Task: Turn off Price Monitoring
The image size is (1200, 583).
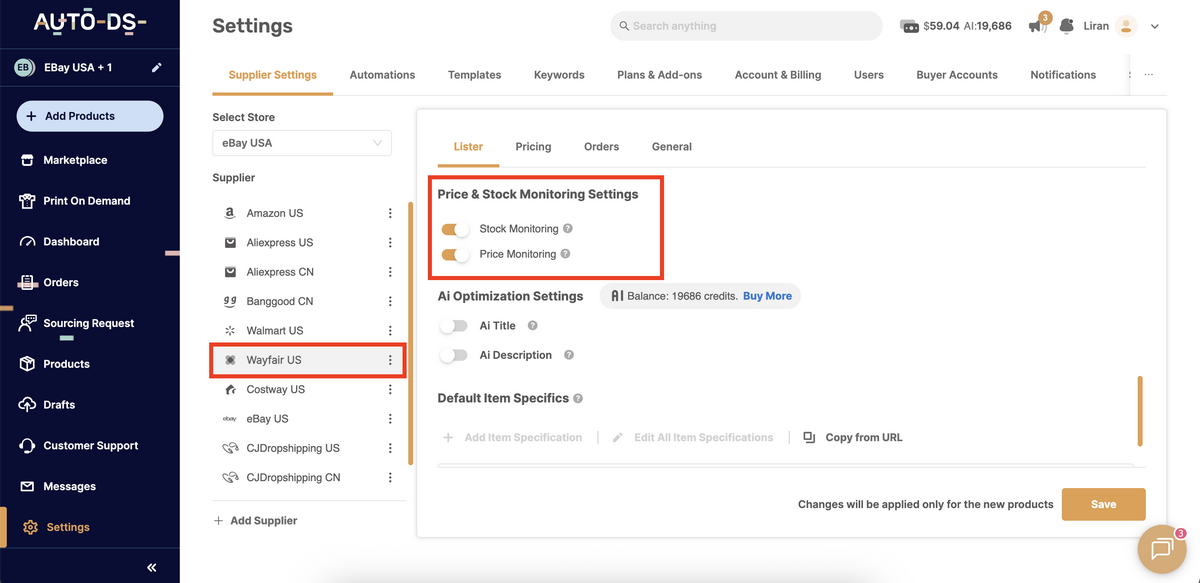Action: (x=454, y=254)
